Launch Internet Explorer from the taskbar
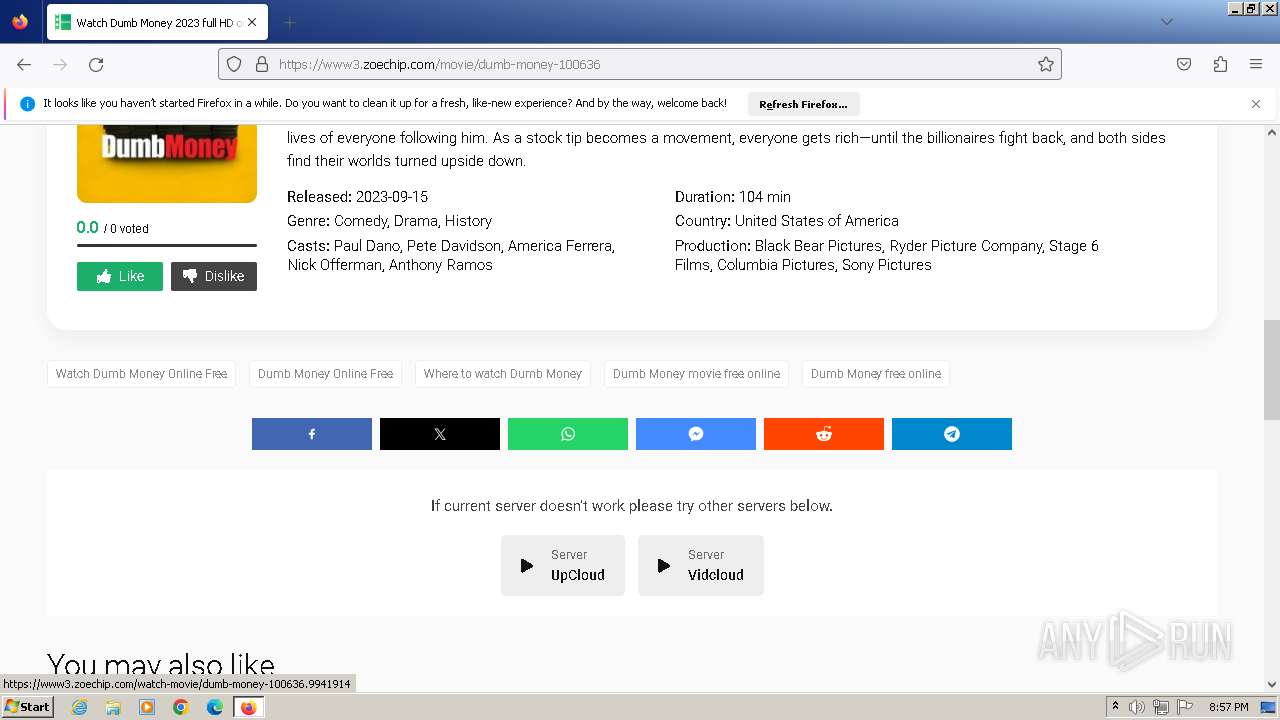 (x=80, y=707)
